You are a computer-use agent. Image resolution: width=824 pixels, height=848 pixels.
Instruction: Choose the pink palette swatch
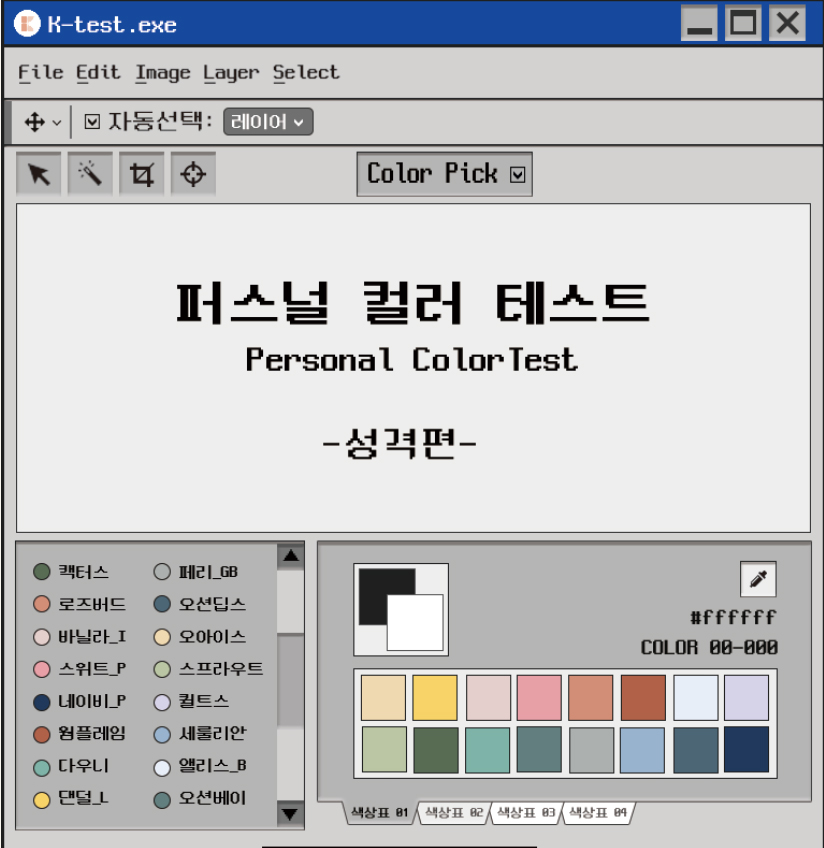pyautogui.click(x=539, y=698)
